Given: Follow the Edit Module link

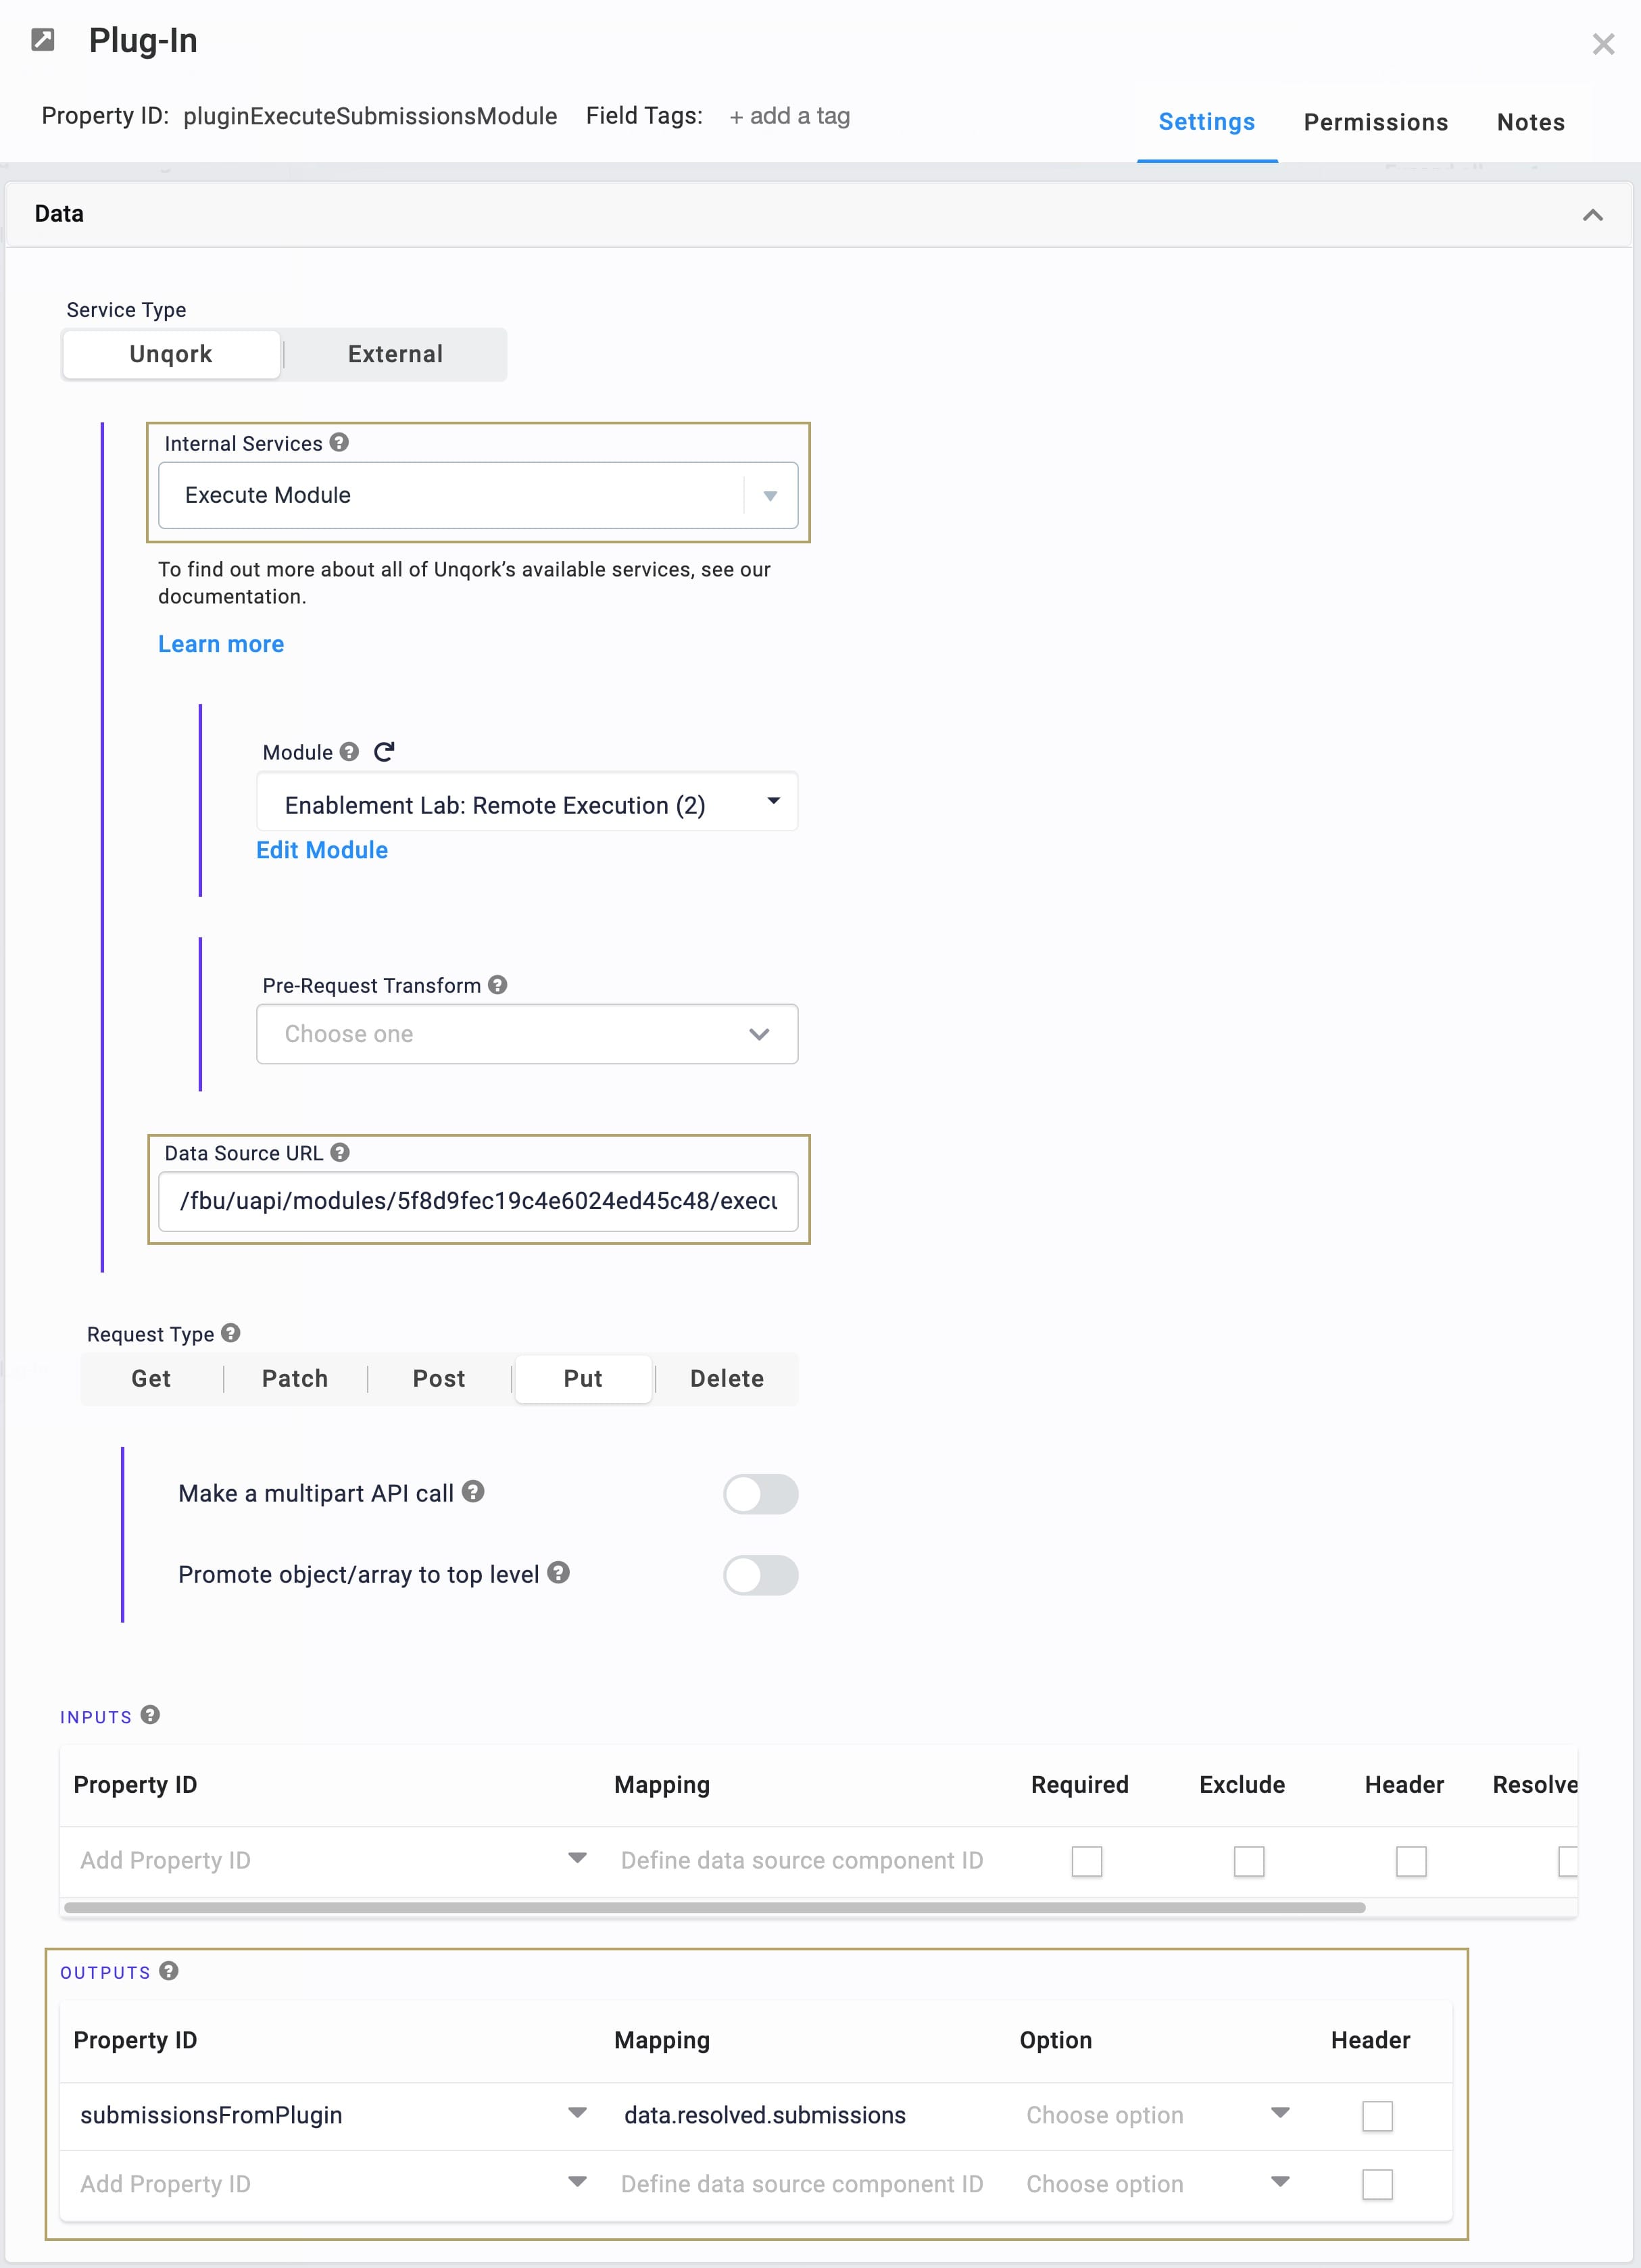Looking at the screenshot, I should (x=322, y=850).
